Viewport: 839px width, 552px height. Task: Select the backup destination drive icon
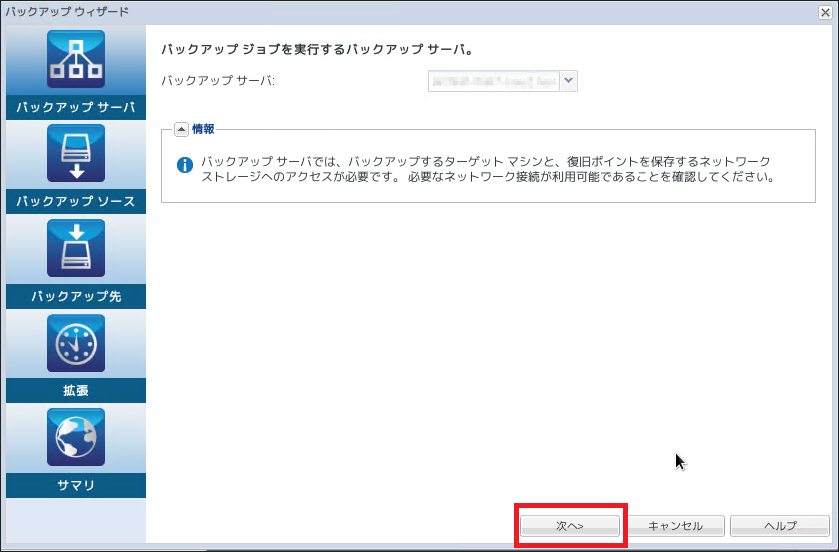(x=75, y=248)
